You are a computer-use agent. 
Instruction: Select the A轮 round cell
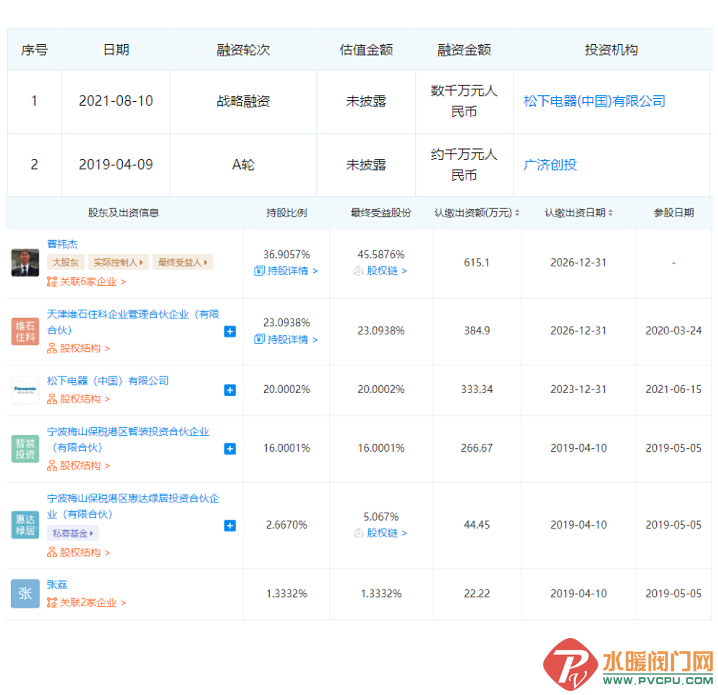coord(243,165)
